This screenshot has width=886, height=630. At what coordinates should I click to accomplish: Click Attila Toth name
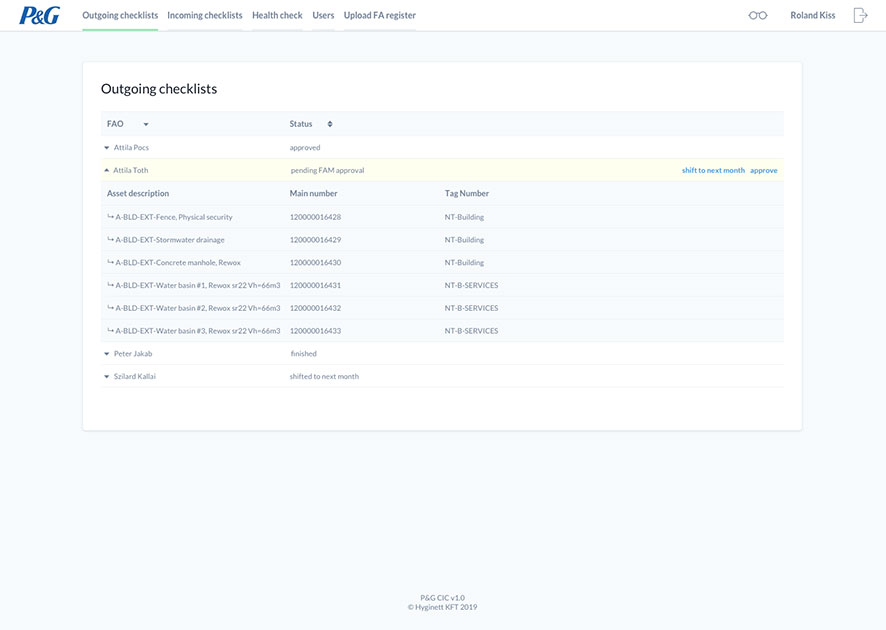click(131, 170)
